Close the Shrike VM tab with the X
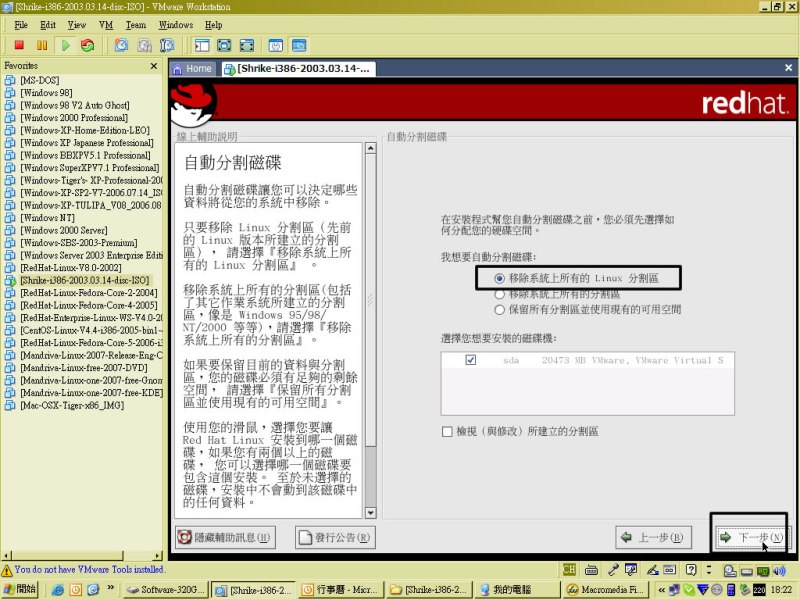The height and width of the screenshot is (600, 800). click(x=788, y=67)
